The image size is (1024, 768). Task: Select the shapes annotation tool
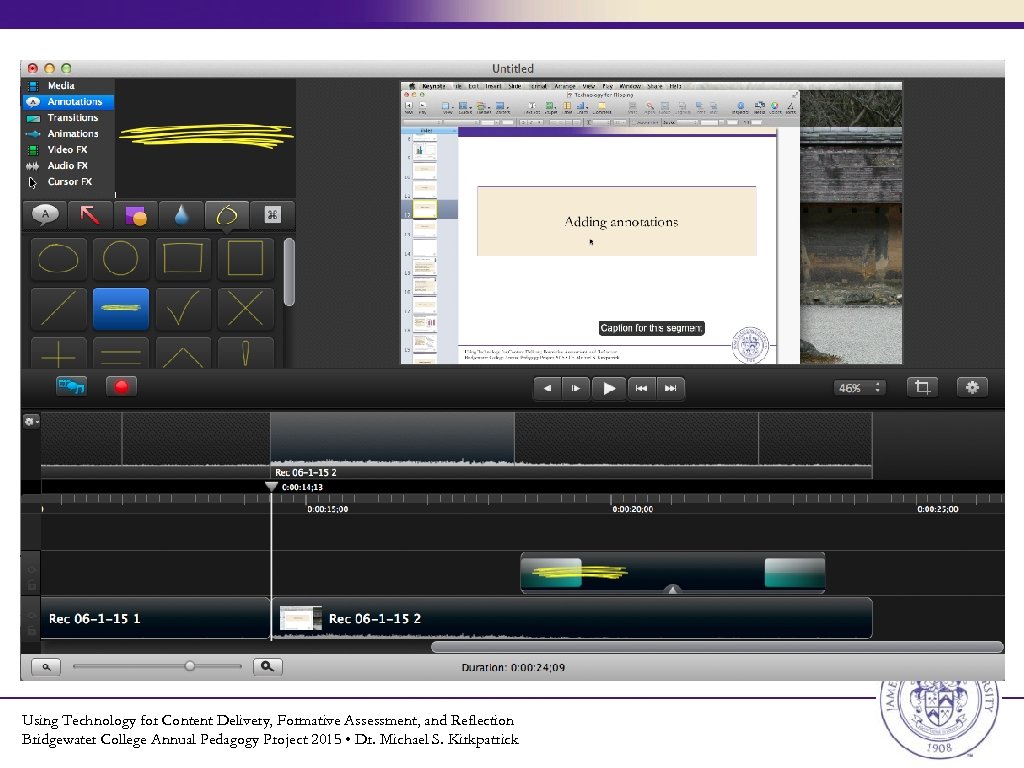point(136,214)
